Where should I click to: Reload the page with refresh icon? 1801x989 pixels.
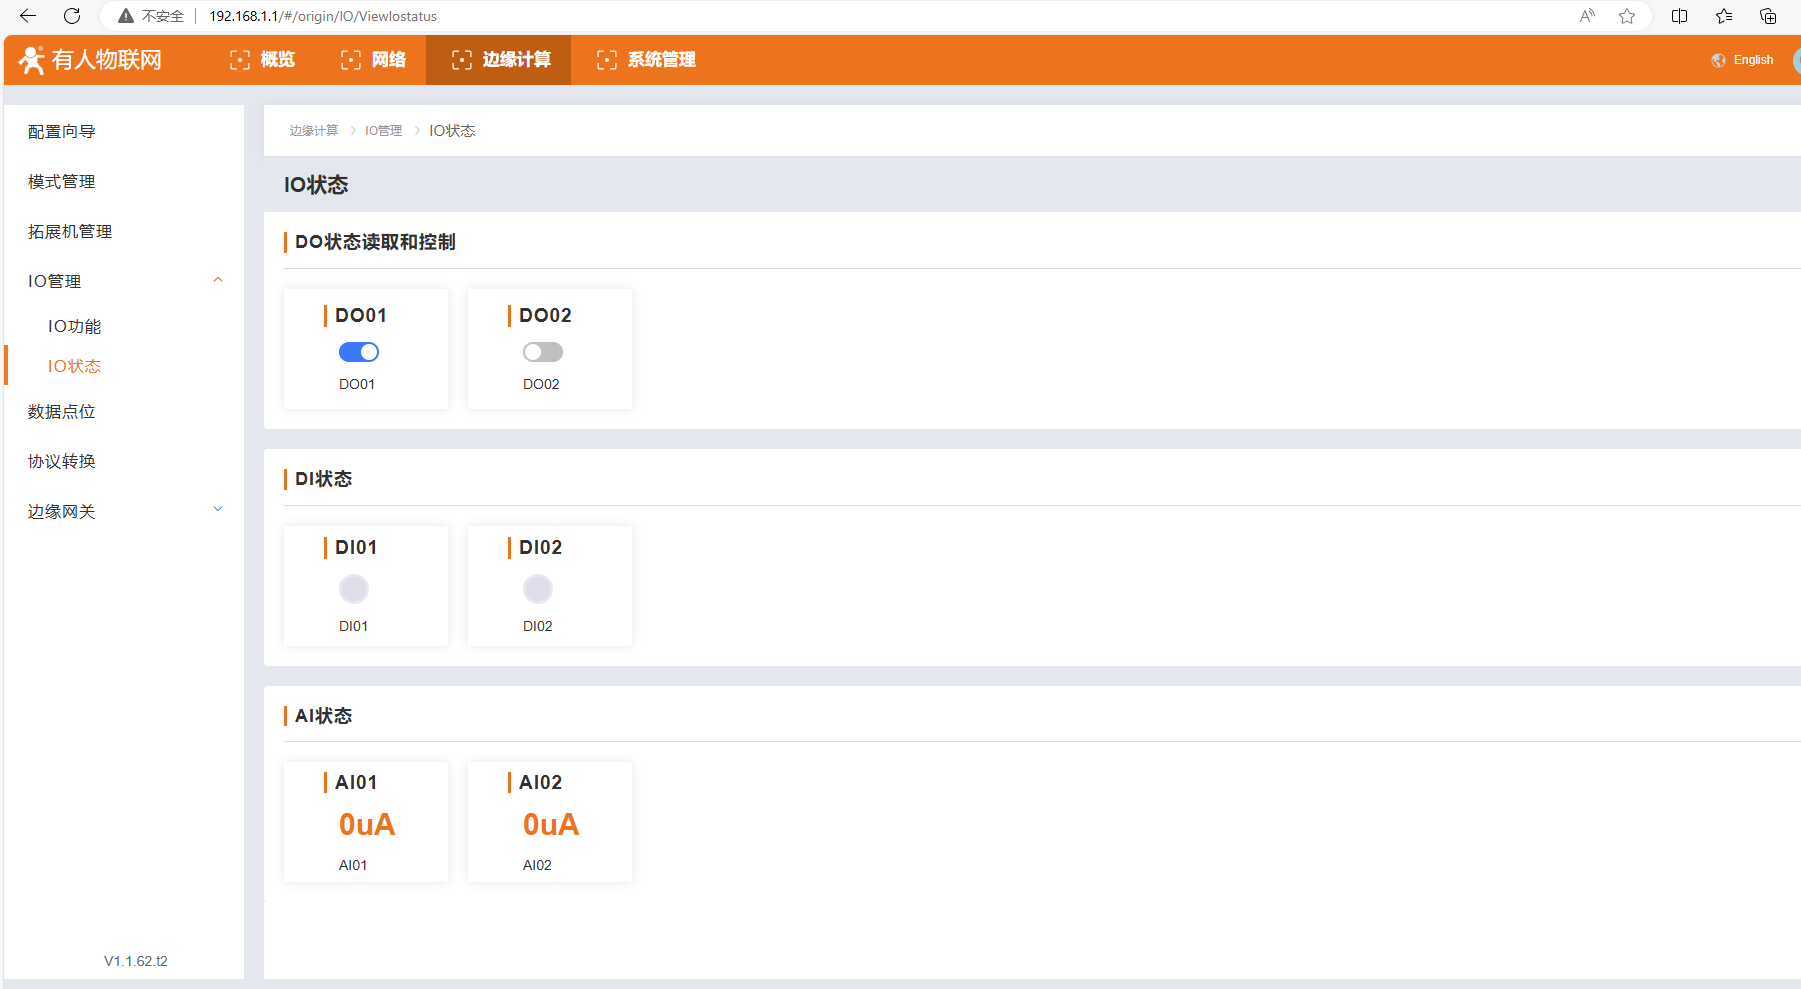72,16
